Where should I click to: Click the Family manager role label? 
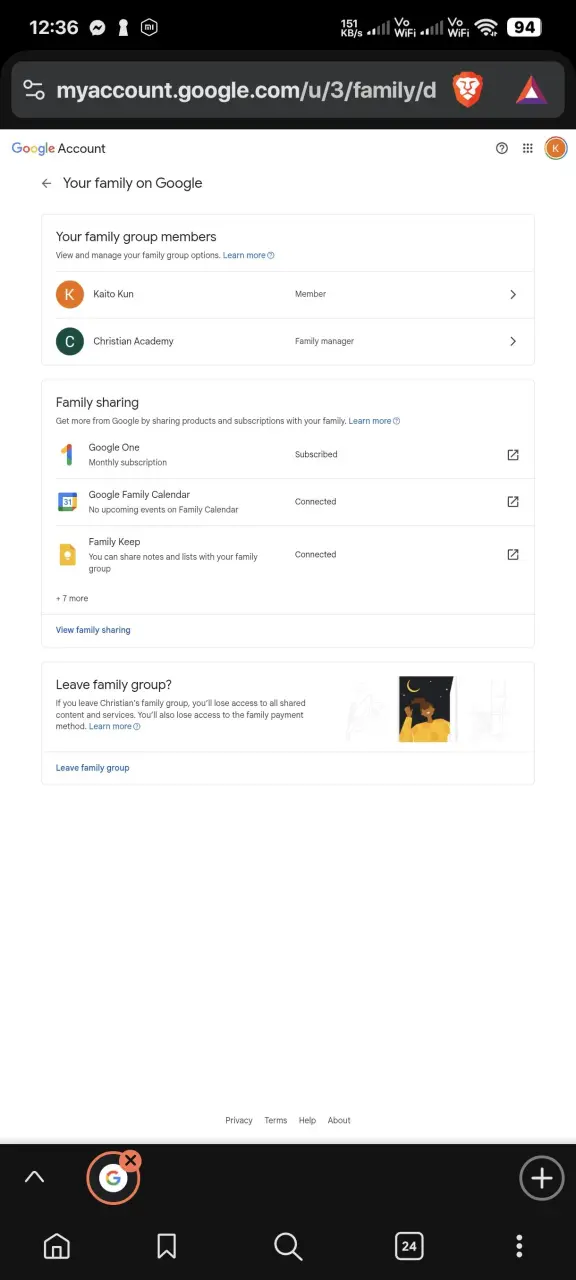point(324,341)
